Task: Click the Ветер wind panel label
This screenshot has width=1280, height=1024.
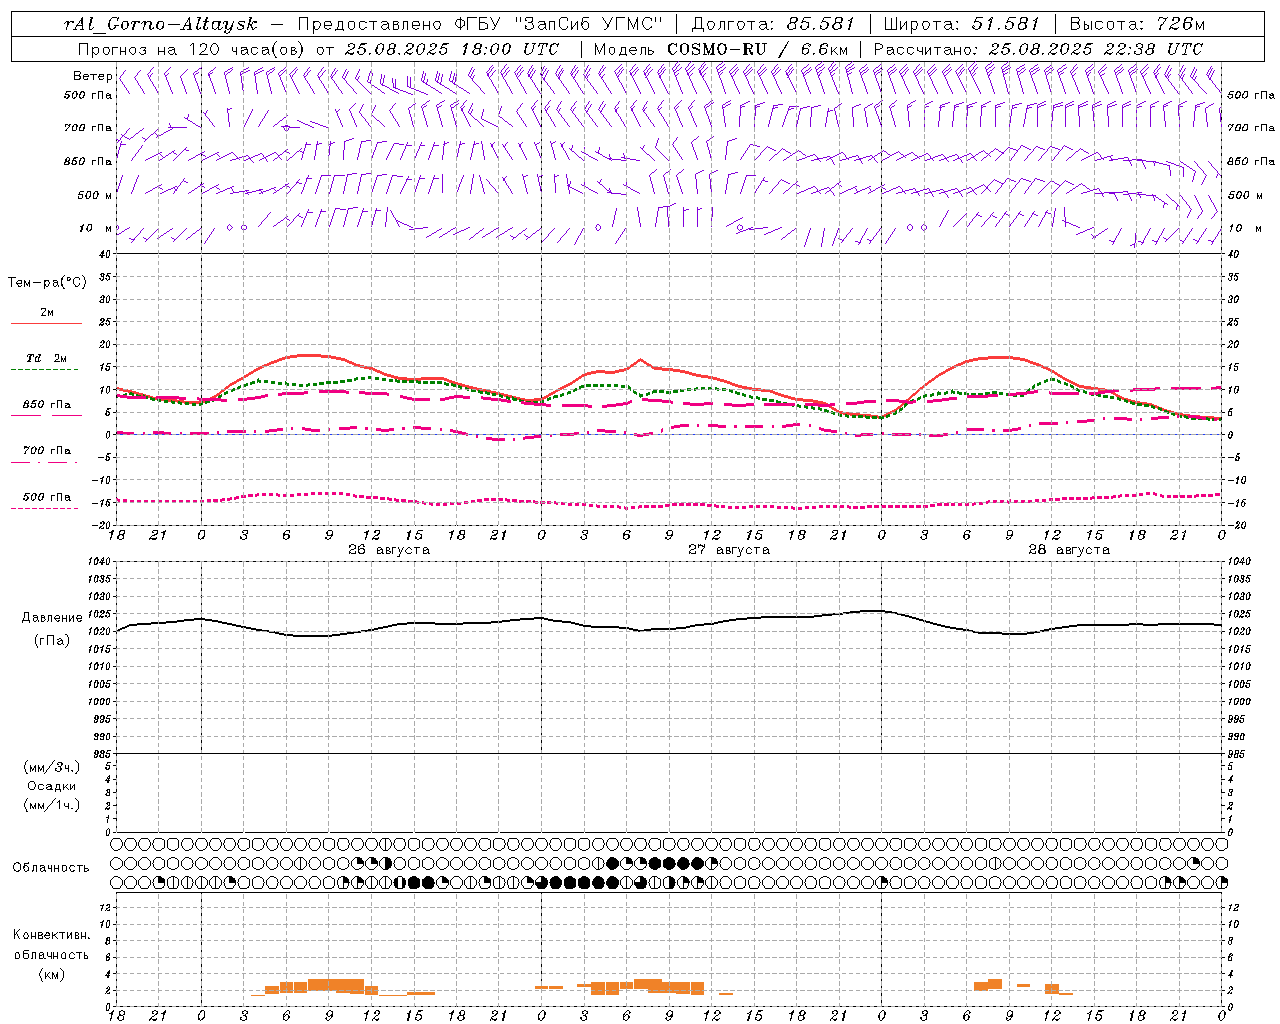Action: [92, 76]
